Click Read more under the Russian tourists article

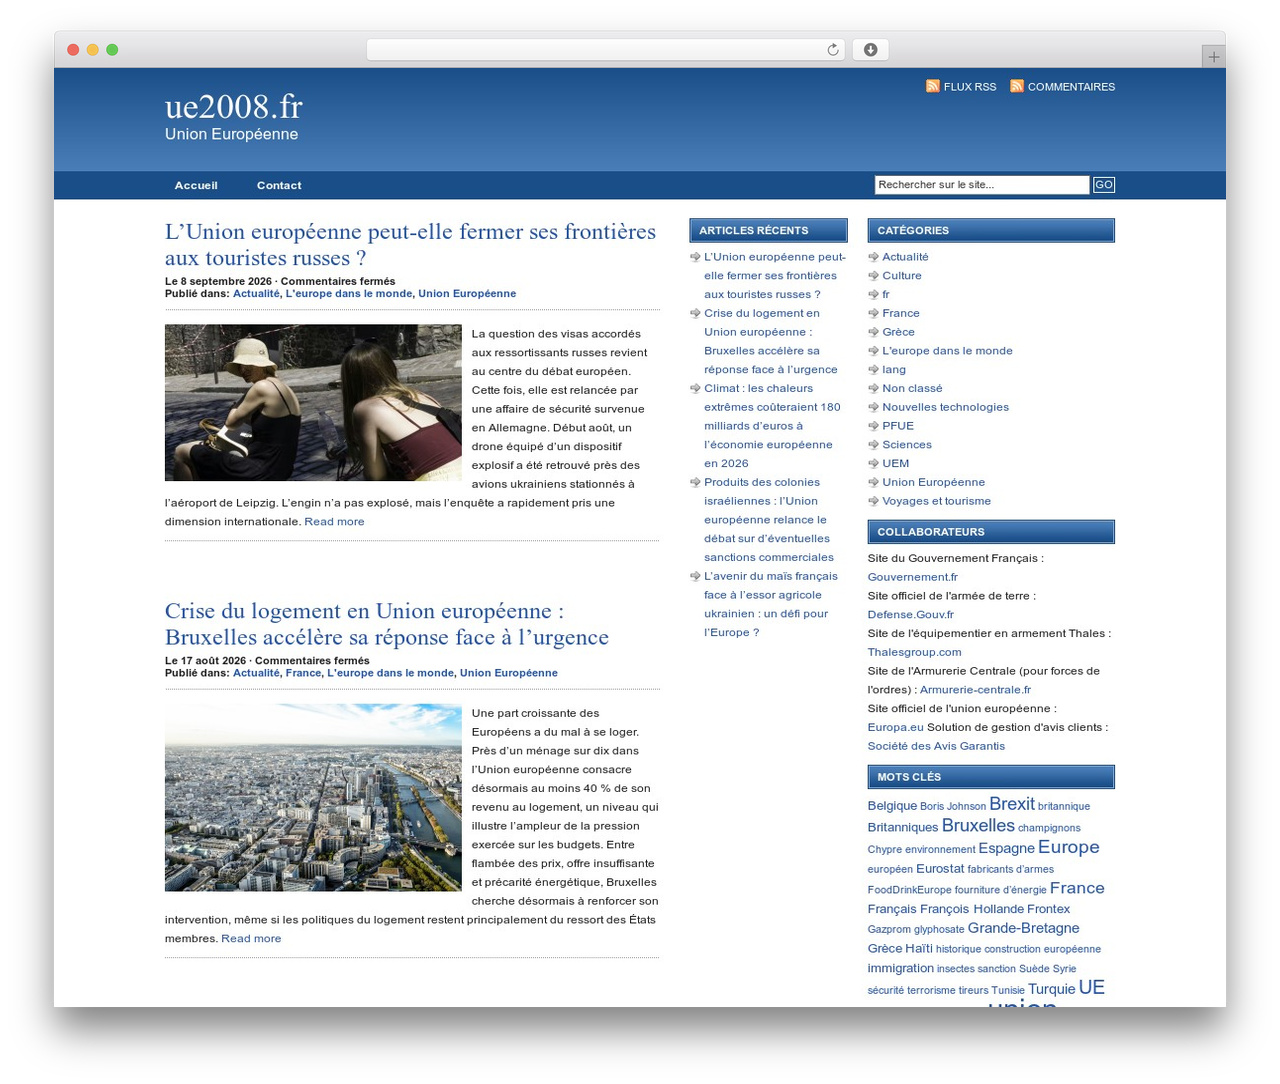coord(334,522)
